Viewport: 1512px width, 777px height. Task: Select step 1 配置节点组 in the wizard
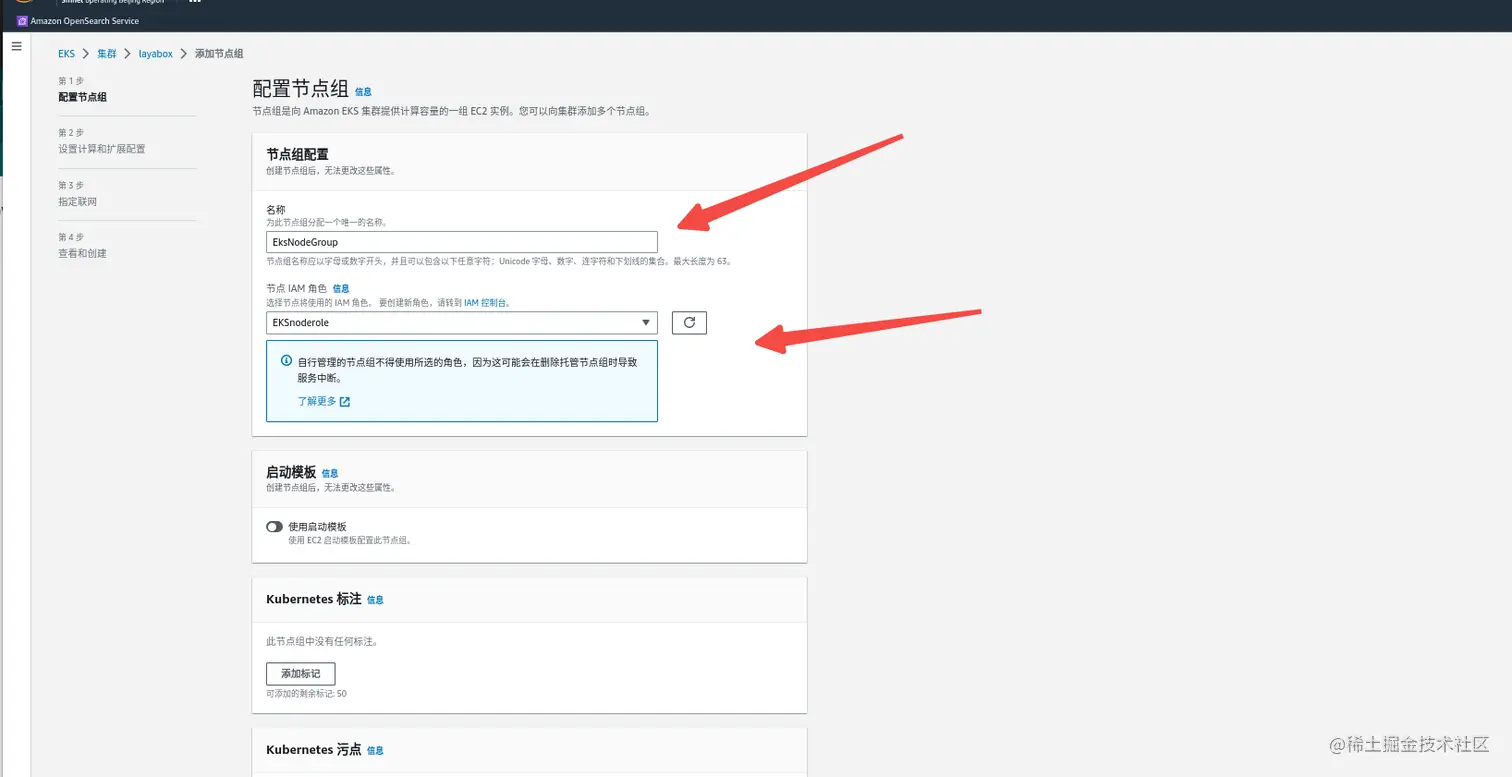(82, 97)
